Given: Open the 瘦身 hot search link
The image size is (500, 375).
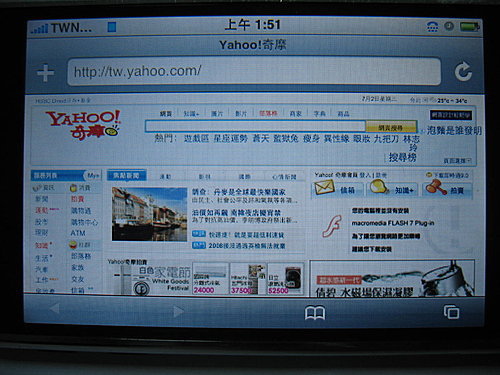Looking at the screenshot, I should click(x=311, y=138).
